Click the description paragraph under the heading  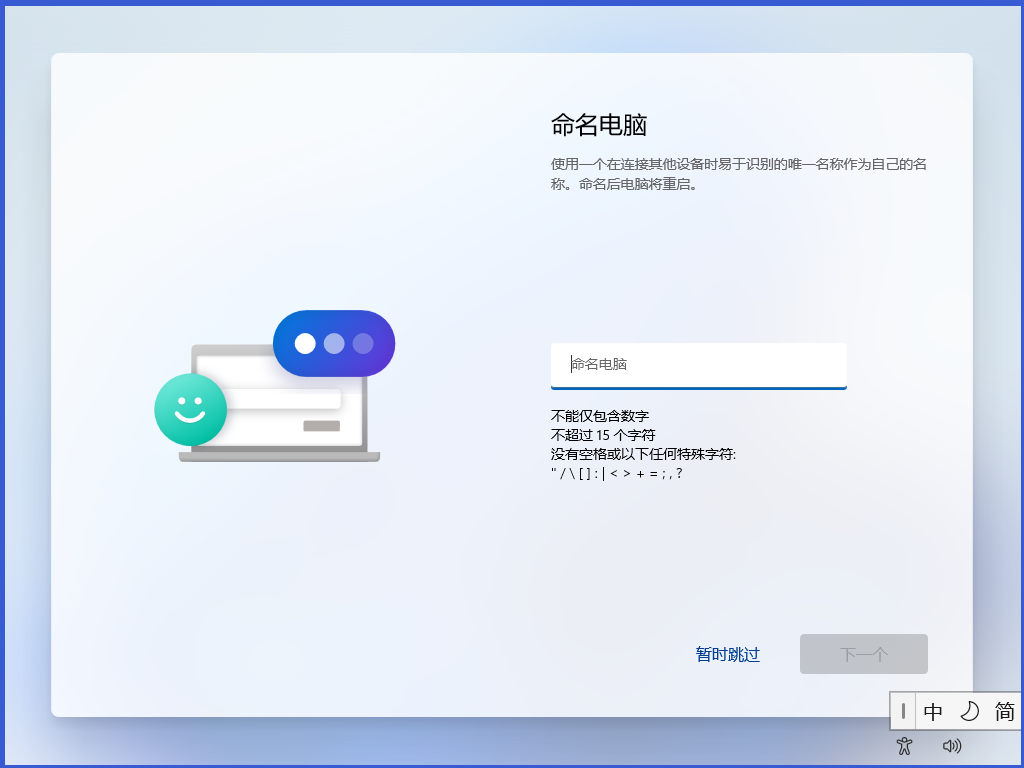click(738, 174)
